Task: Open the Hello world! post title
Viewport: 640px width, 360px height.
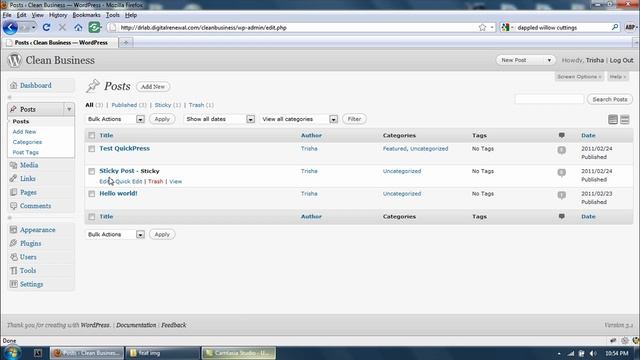Action: point(118,193)
